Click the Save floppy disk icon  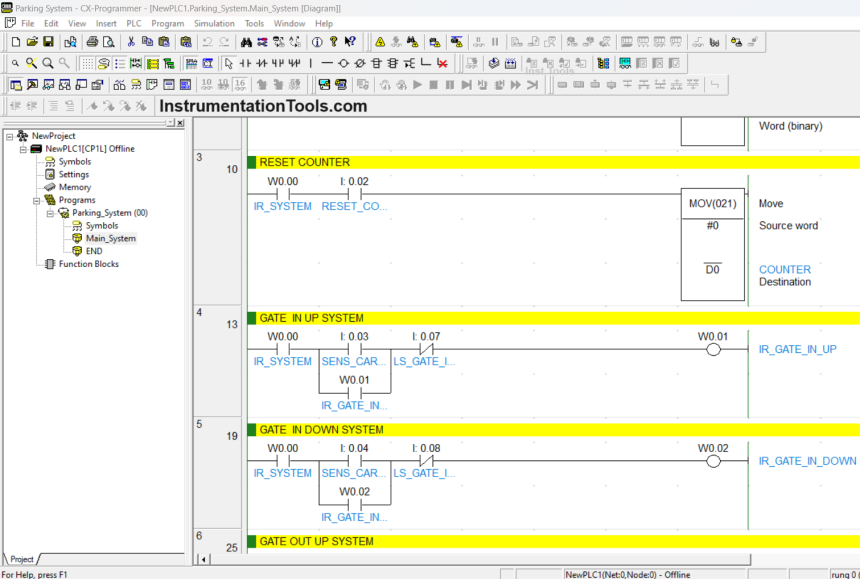coord(48,42)
